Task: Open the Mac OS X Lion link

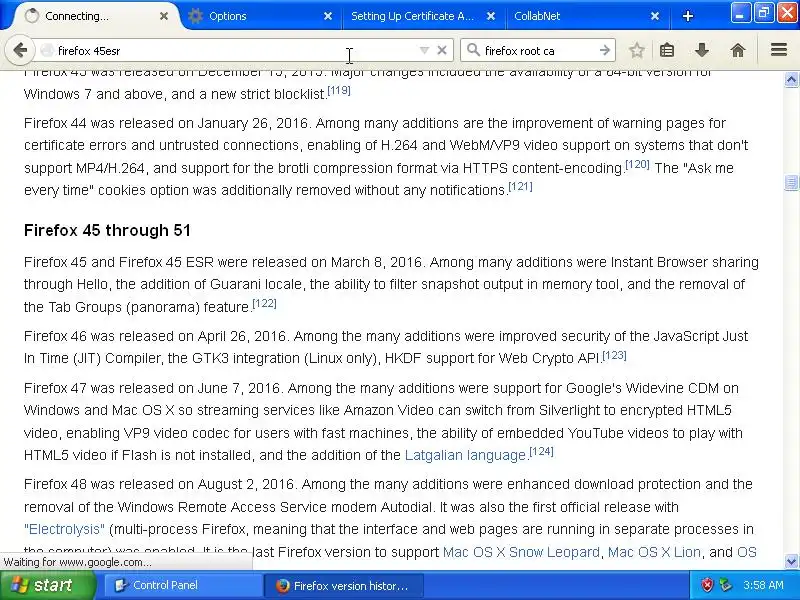Action: 654,552
